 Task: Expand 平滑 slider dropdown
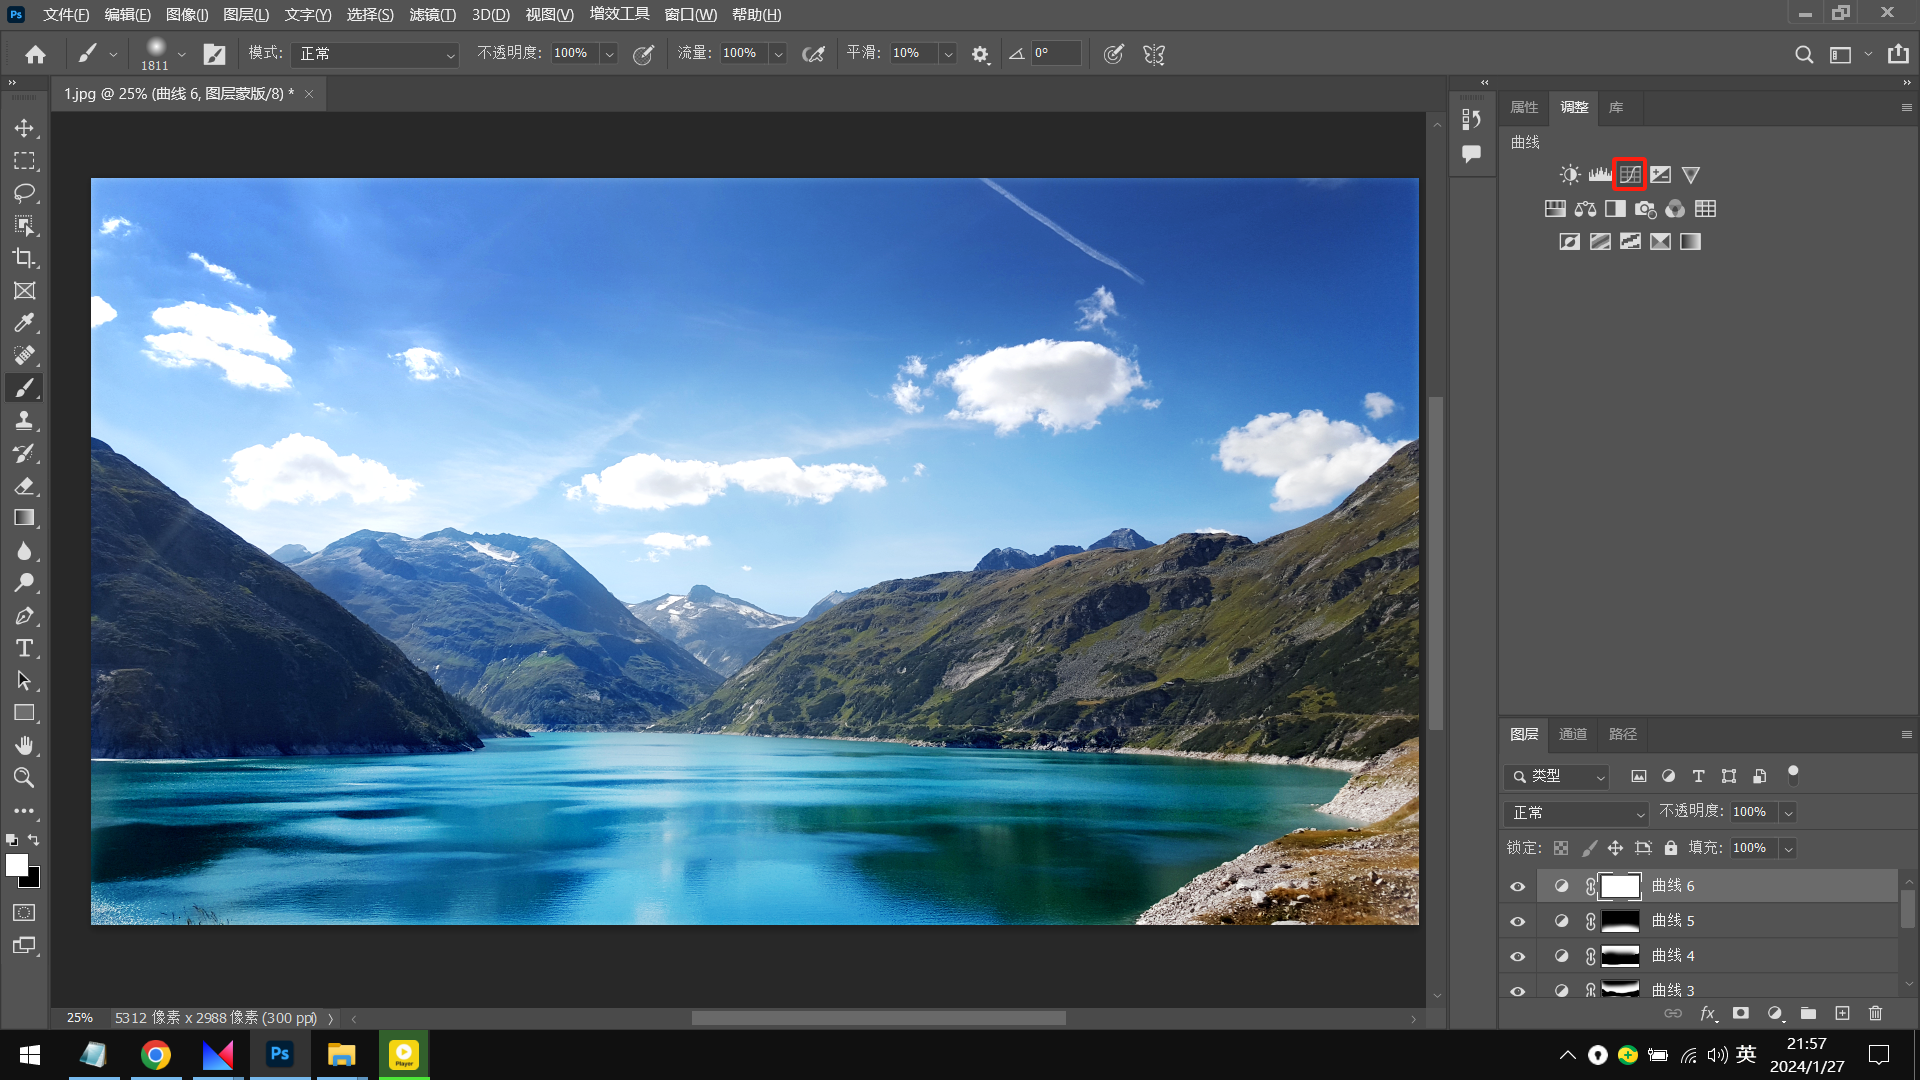pyautogui.click(x=948, y=54)
